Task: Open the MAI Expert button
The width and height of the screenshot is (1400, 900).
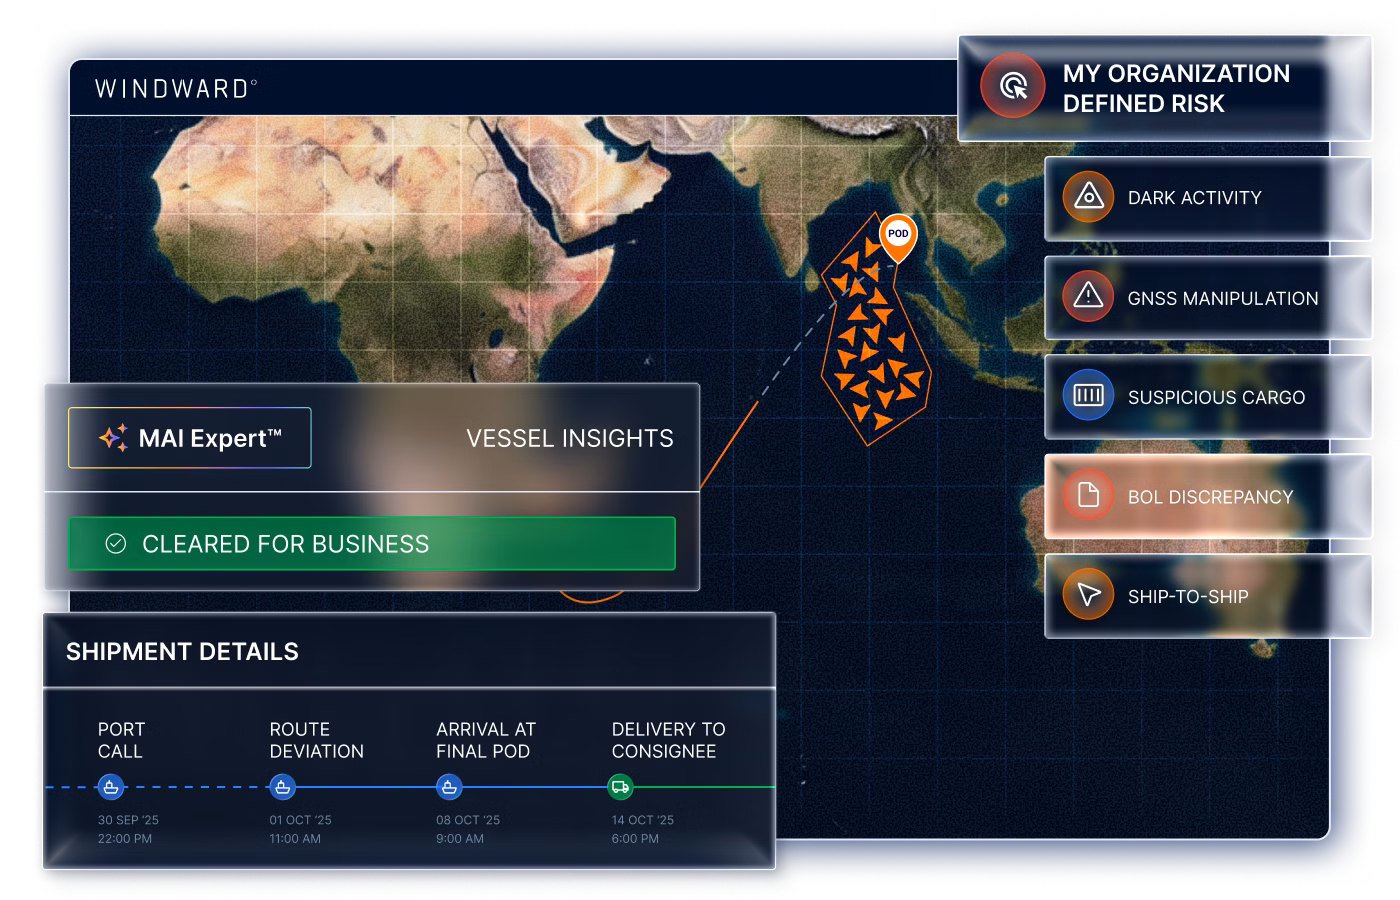Action: coord(190,438)
